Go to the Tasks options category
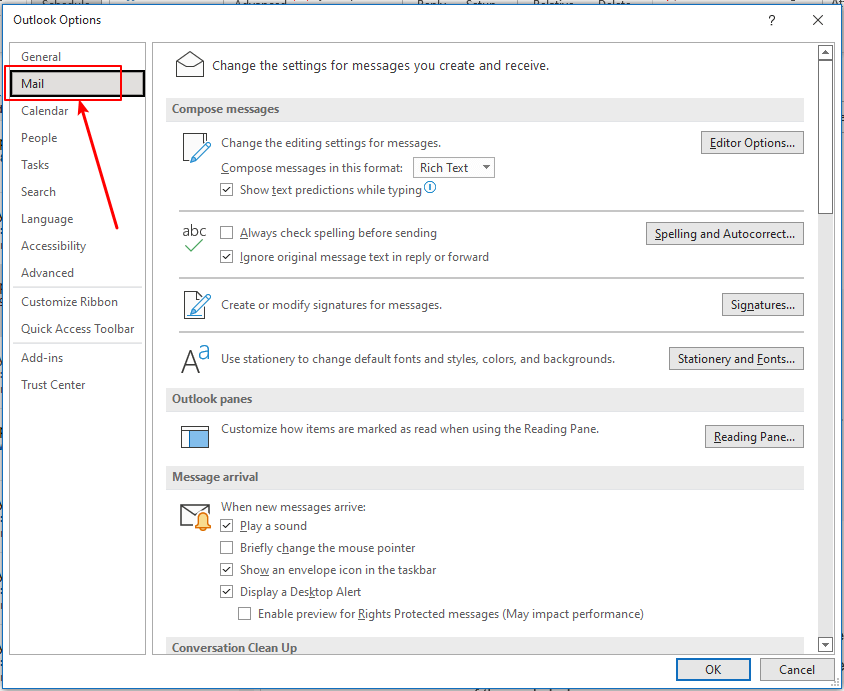Image resolution: width=844 pixels, height=691 pixels. tap(78, 165)
